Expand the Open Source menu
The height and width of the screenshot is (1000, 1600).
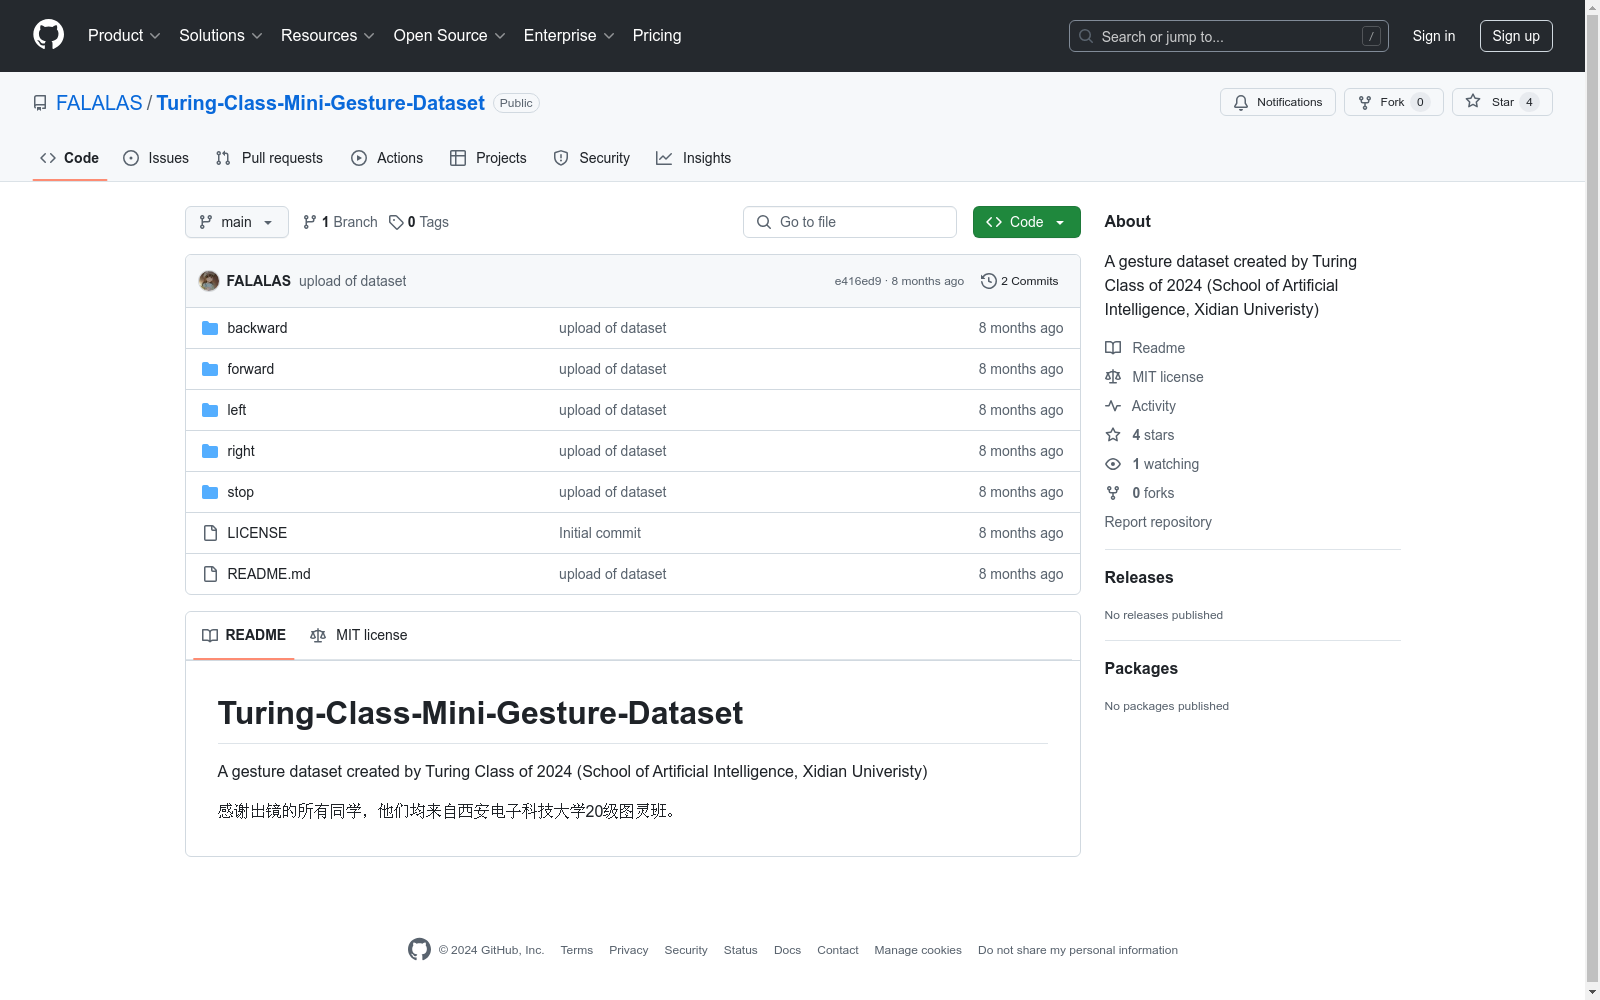[x=450, y=35]
